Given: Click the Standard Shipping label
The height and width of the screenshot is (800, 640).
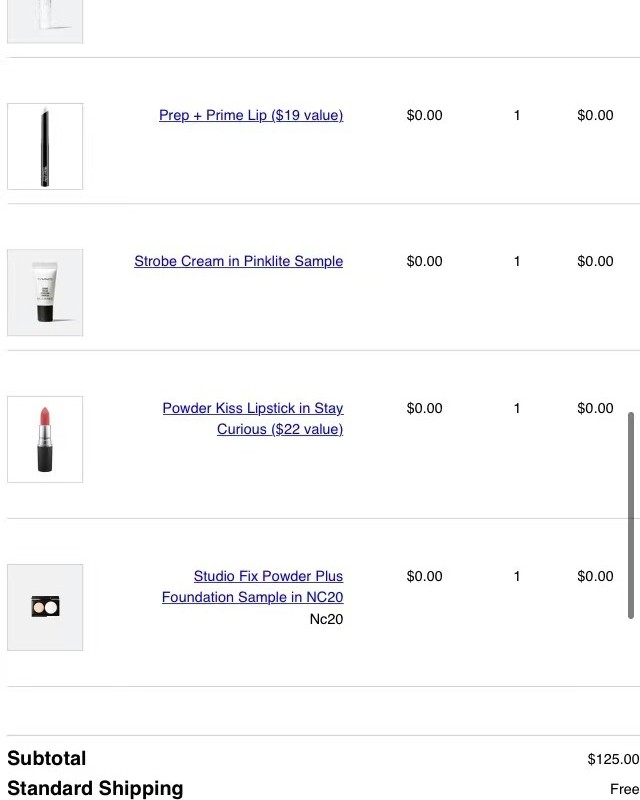Looking at the screenshot, I should (x=95, y=788).
